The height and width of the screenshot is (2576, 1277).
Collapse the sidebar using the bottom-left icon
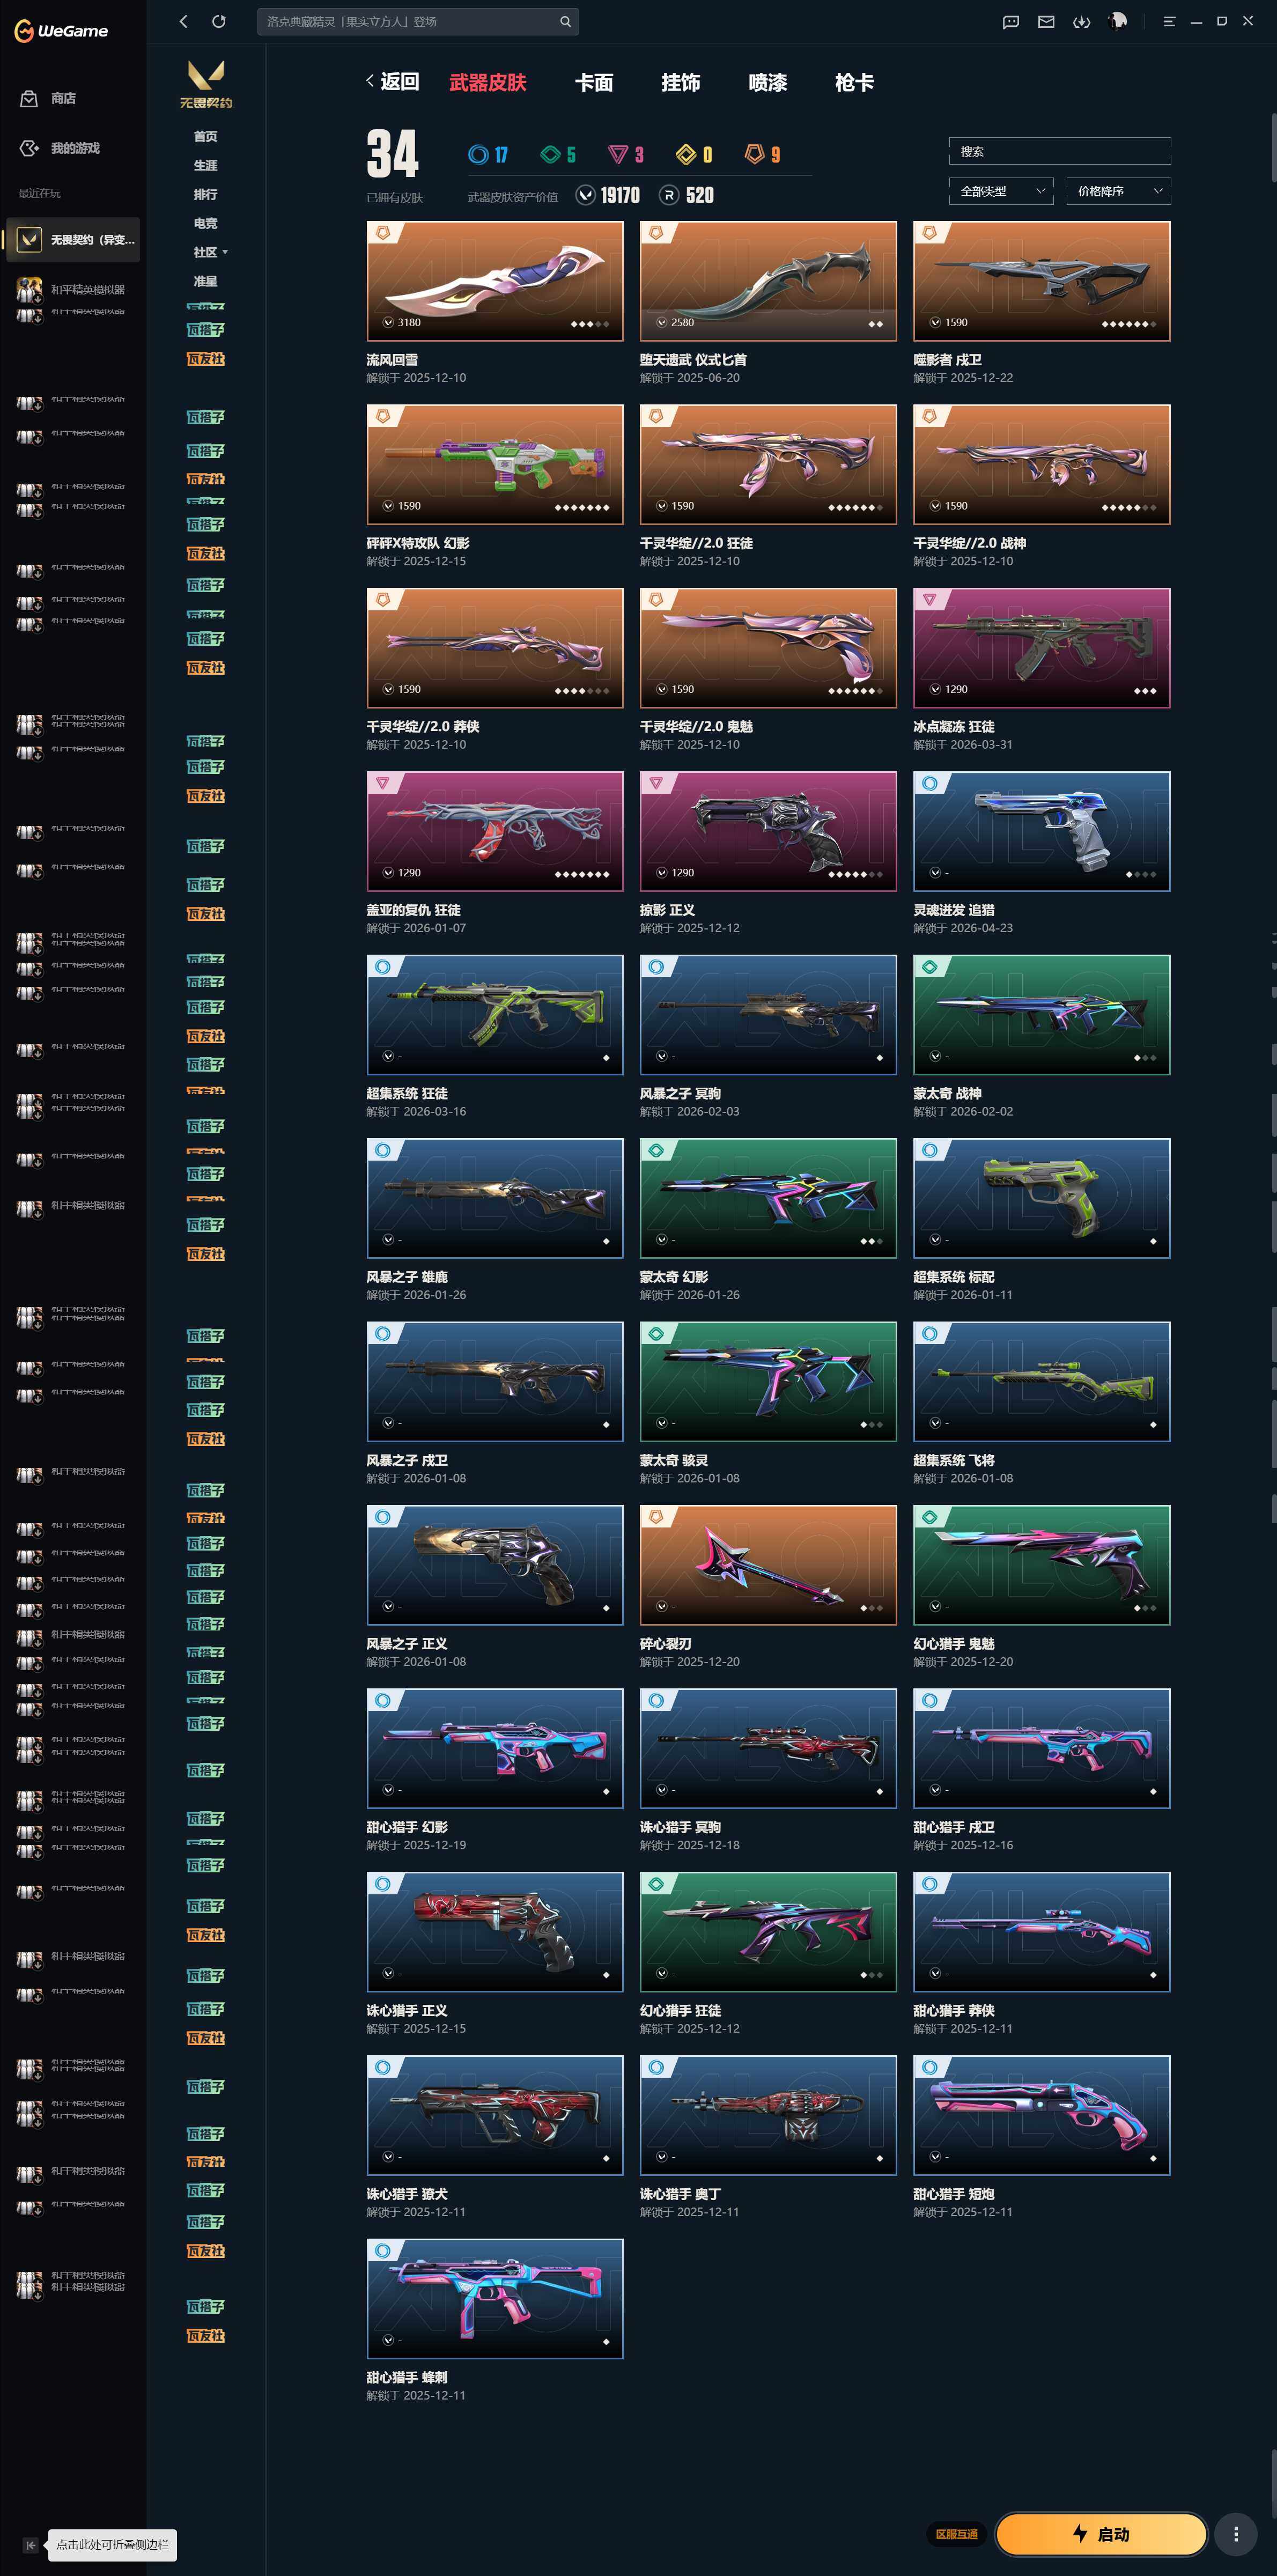click(x=30, y=2544)
